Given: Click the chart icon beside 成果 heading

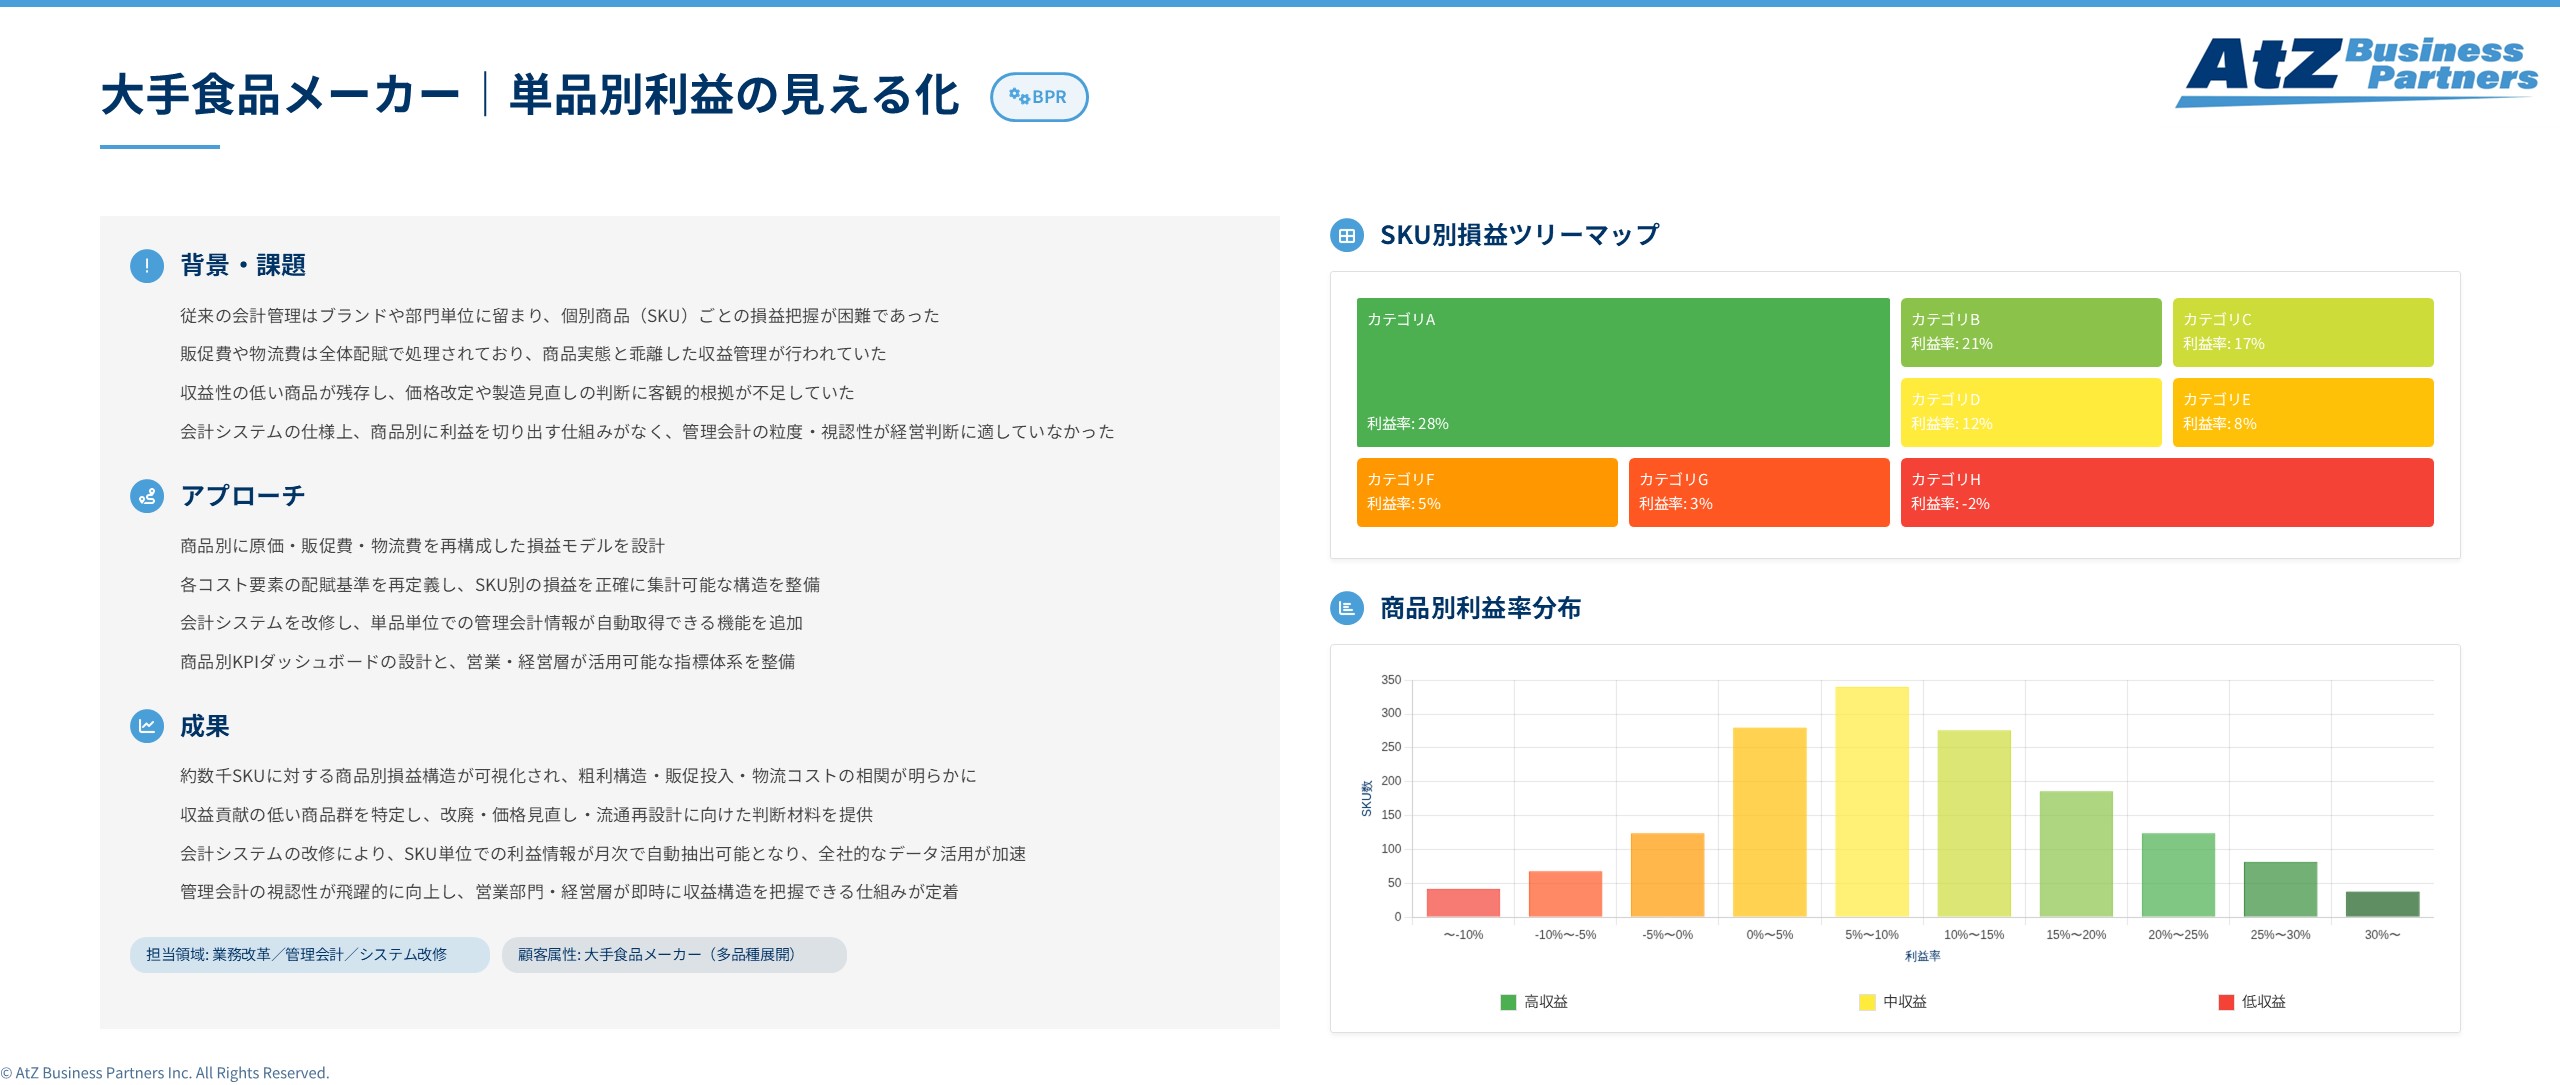Looking at the screenshot, I should (146, 727).
